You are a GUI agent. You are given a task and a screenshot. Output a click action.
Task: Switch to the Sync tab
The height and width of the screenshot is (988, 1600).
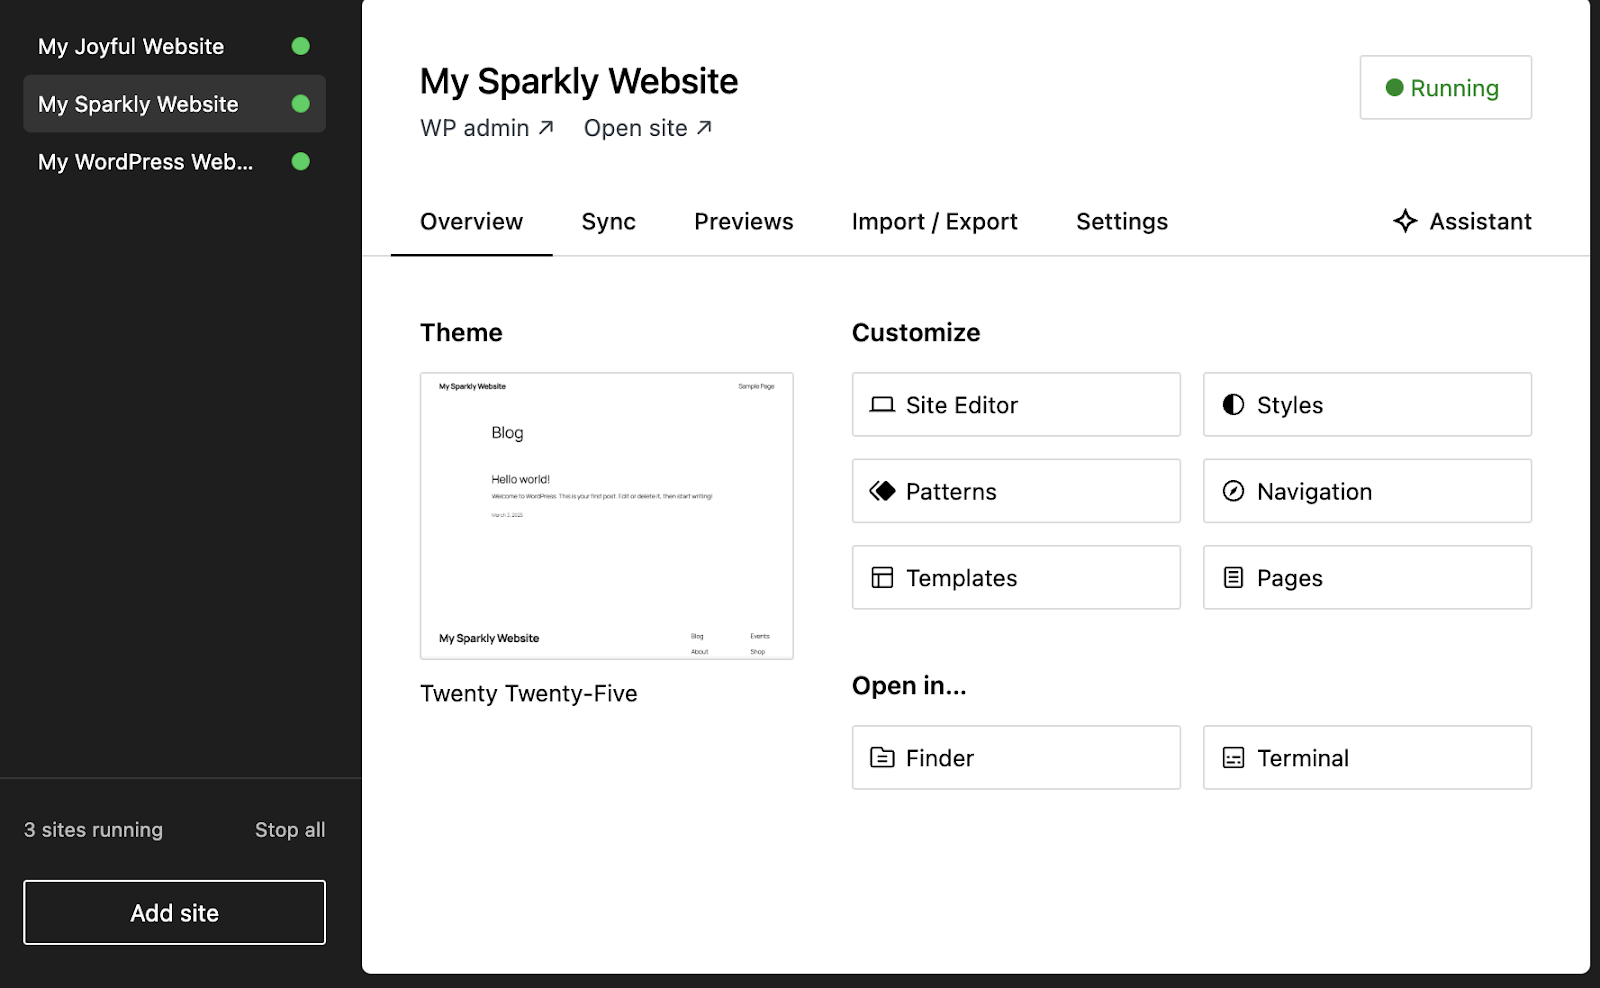[608, 221]
